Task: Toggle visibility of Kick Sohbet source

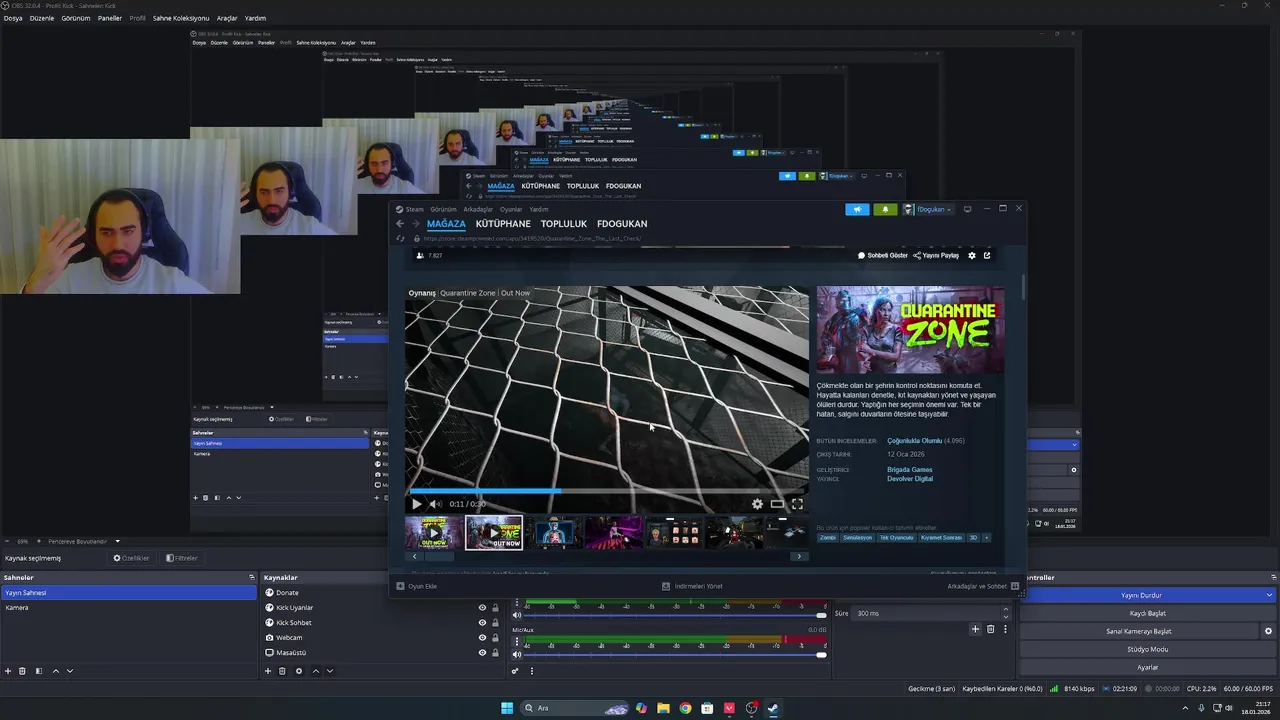Action: click(x=482, y=622)
